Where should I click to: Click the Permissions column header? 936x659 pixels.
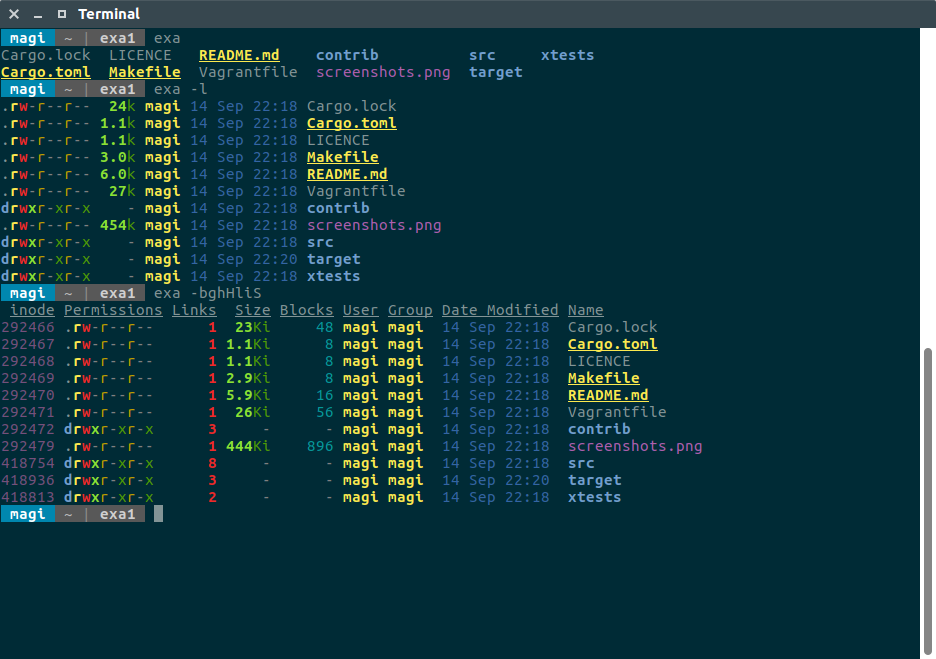[113, 310]
